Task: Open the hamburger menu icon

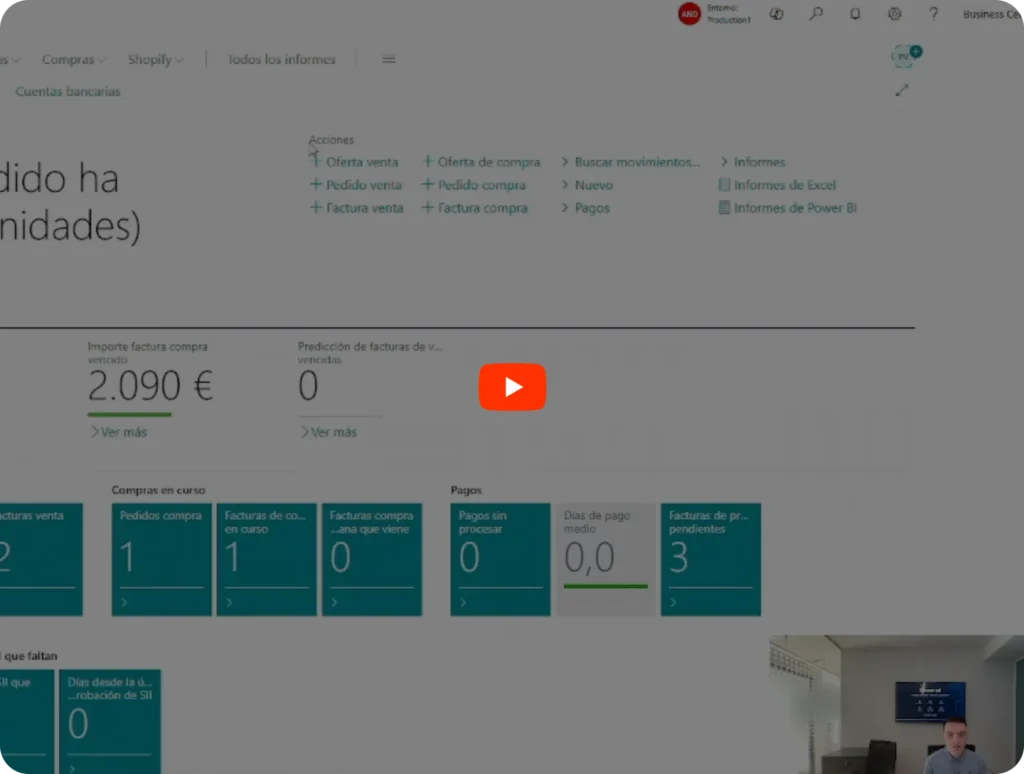Action: coord(389,60)
